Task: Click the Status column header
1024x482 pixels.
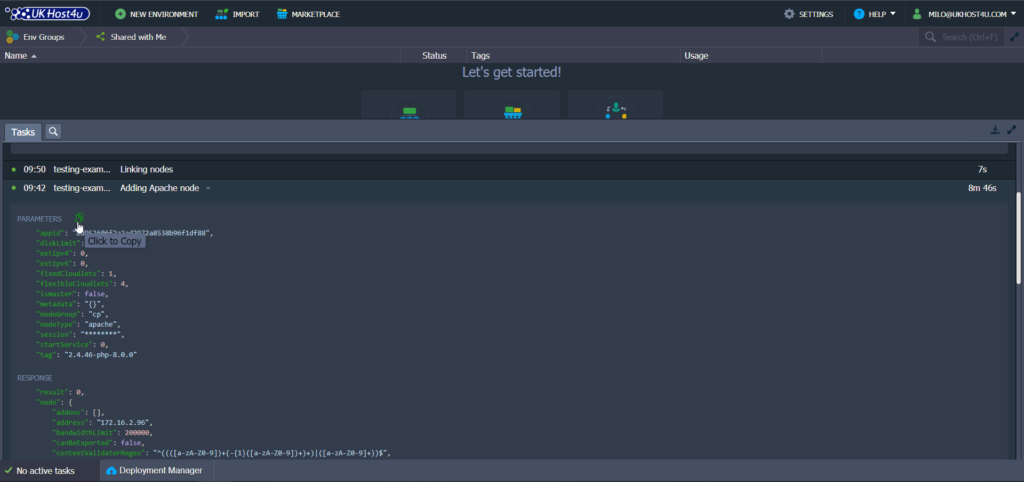Action: coord(434,56)
